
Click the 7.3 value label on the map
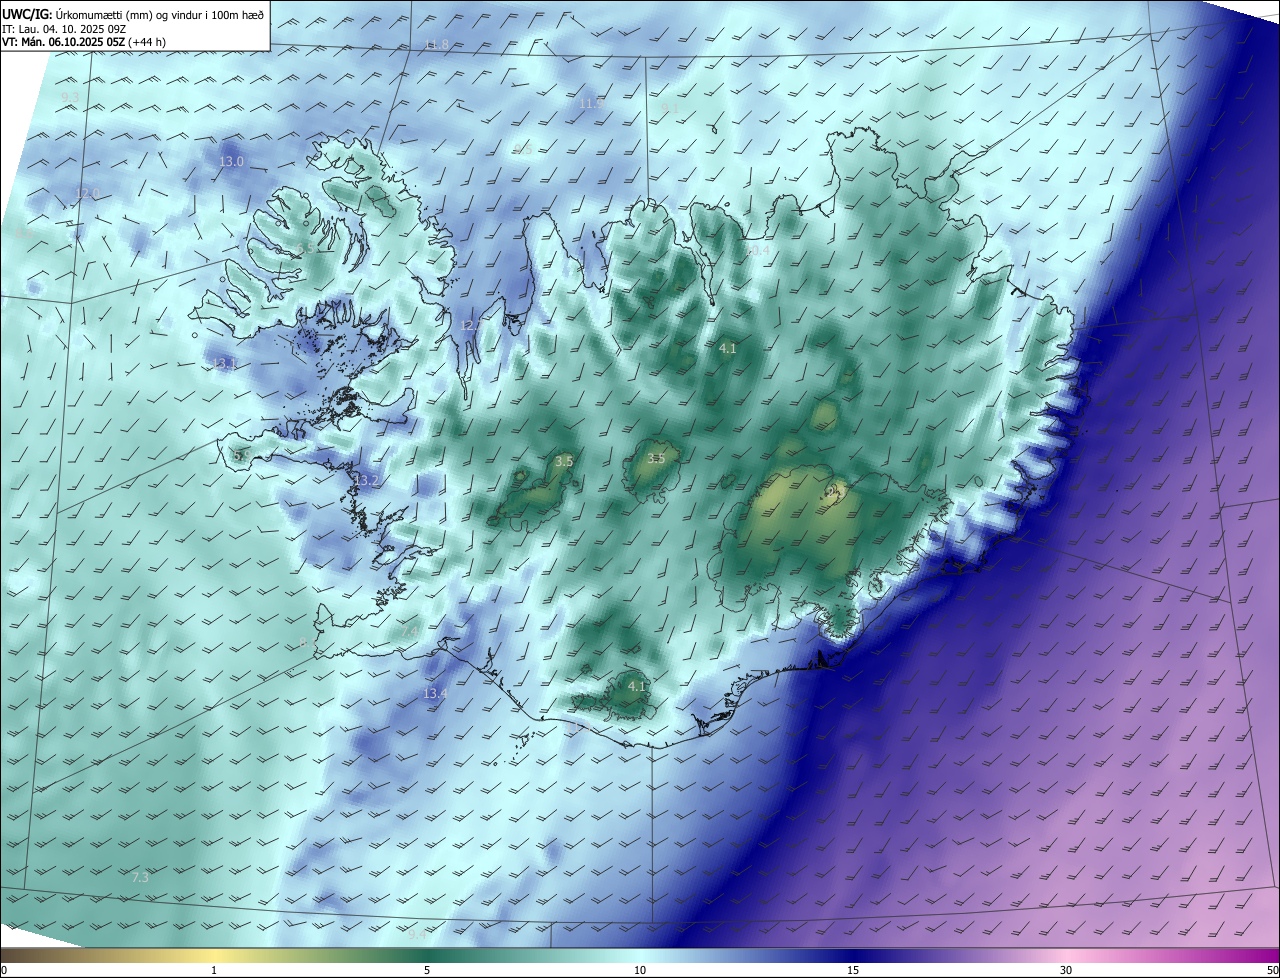pos(140,877)
